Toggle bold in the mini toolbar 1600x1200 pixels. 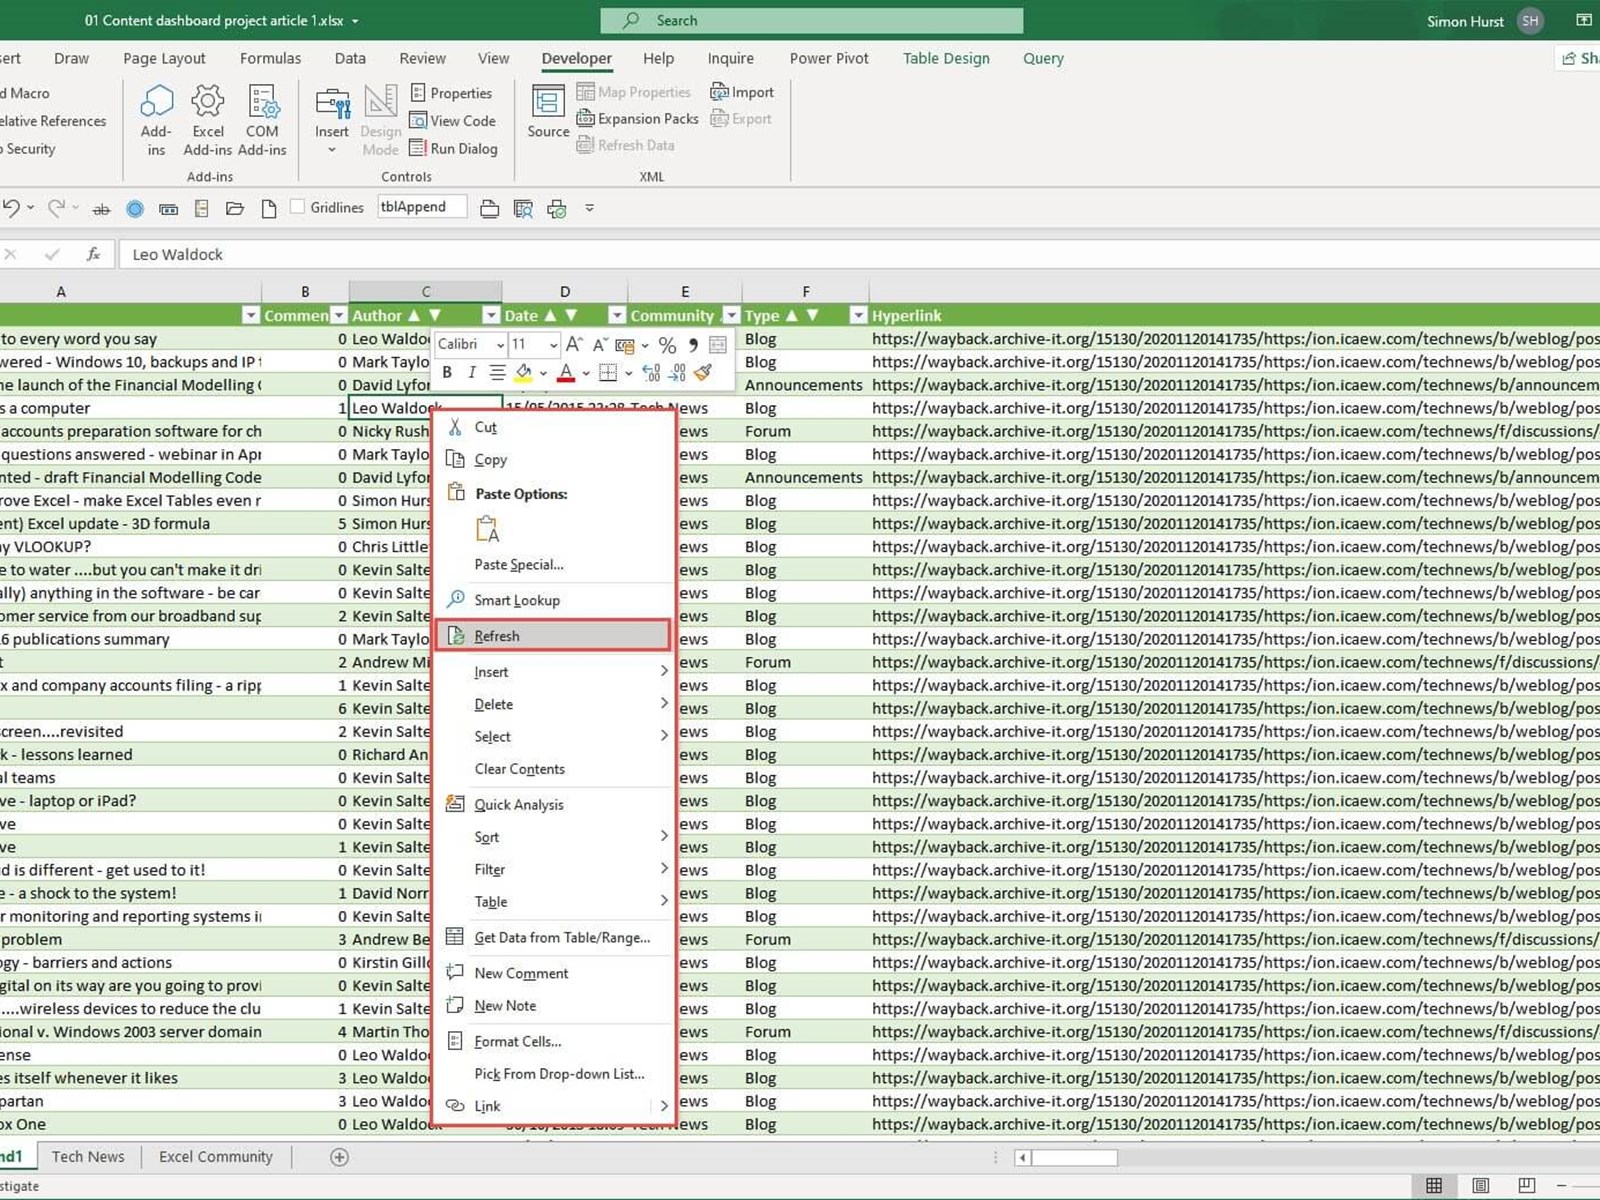pos(447,373)
